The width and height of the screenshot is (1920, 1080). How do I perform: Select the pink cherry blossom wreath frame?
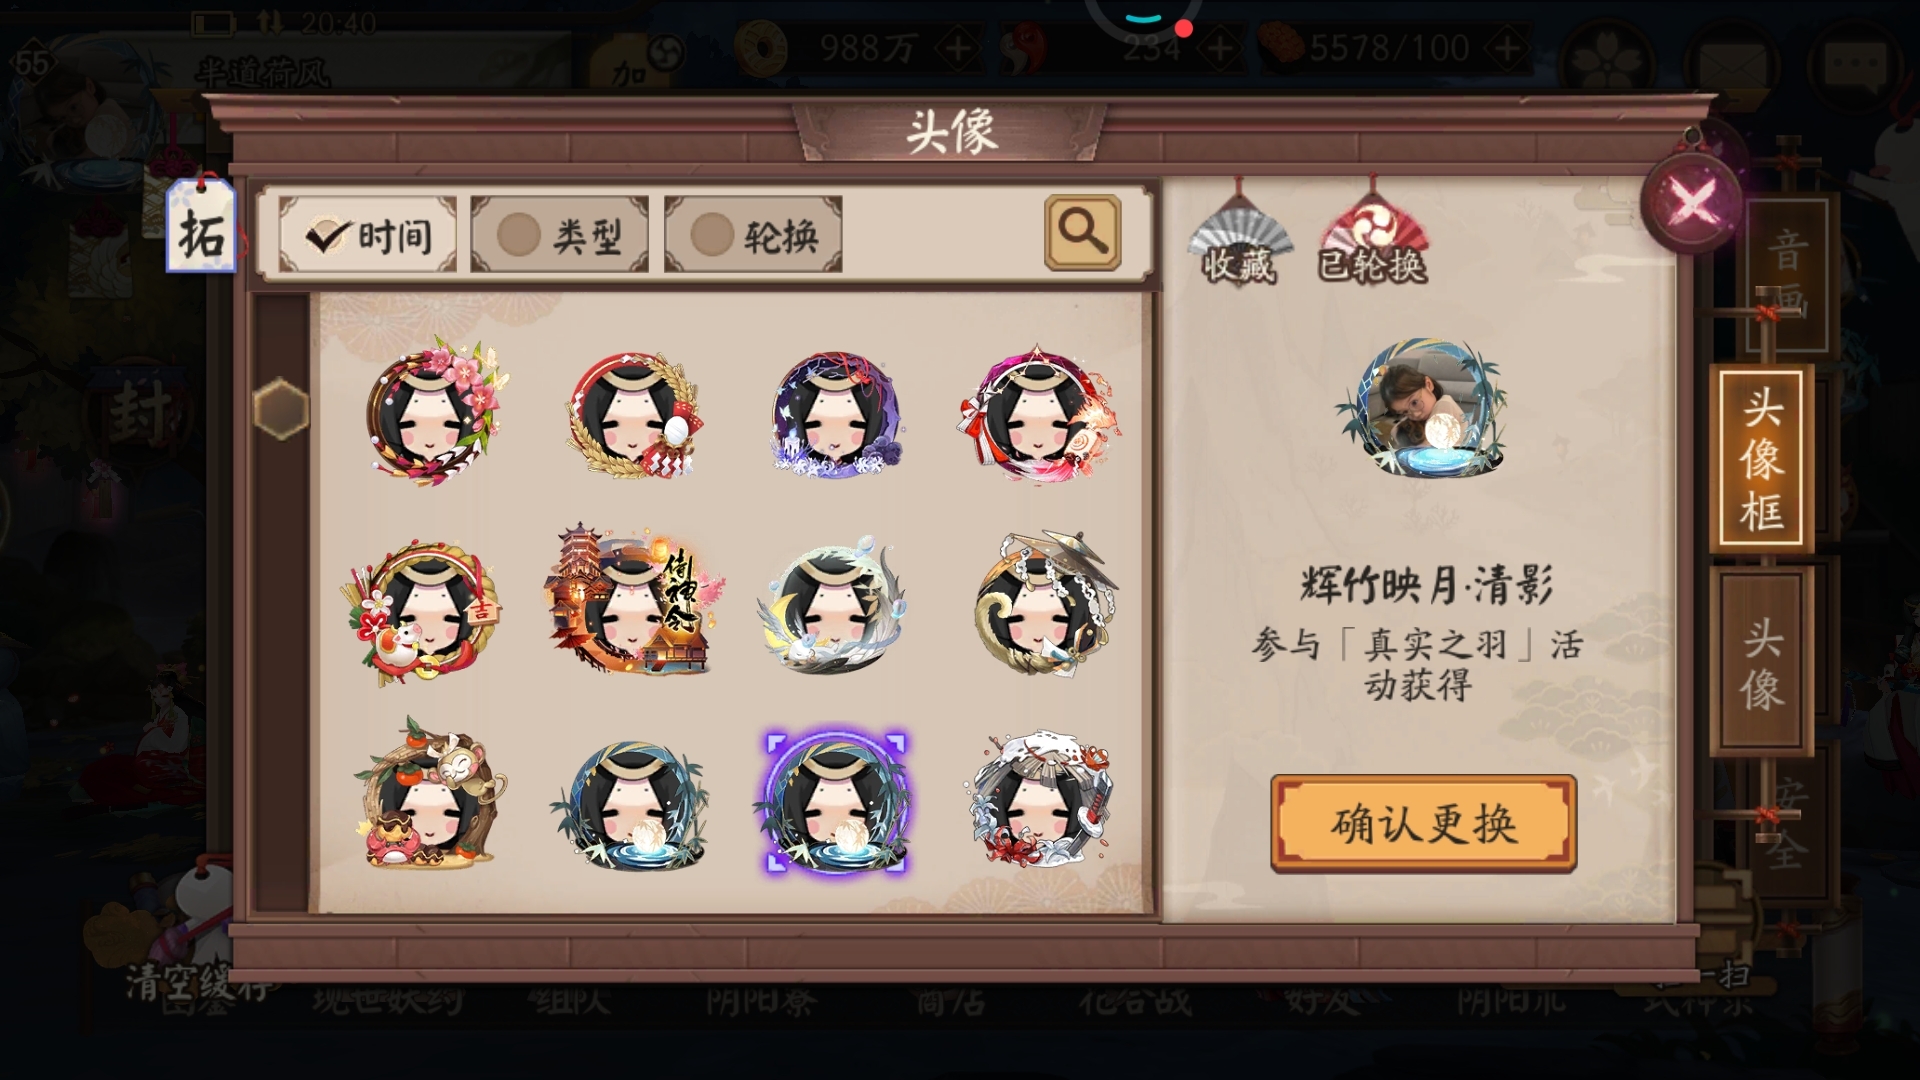coord(433,411)
